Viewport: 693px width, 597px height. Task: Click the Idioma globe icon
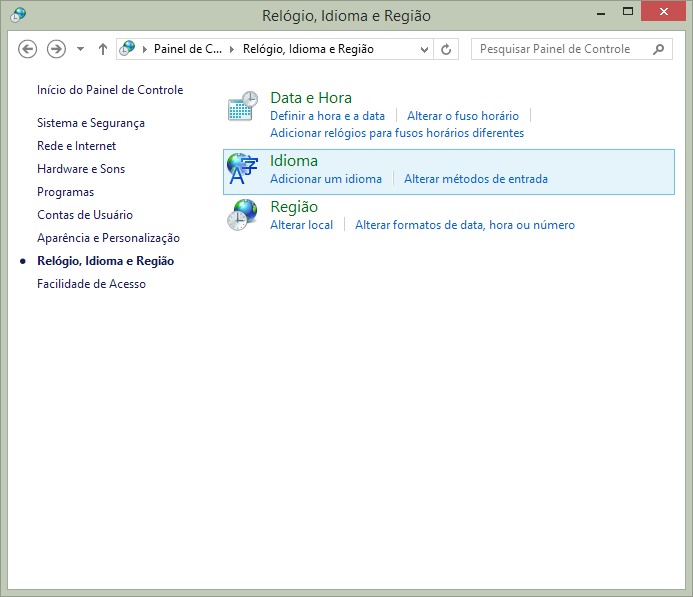tap(242, 169)
